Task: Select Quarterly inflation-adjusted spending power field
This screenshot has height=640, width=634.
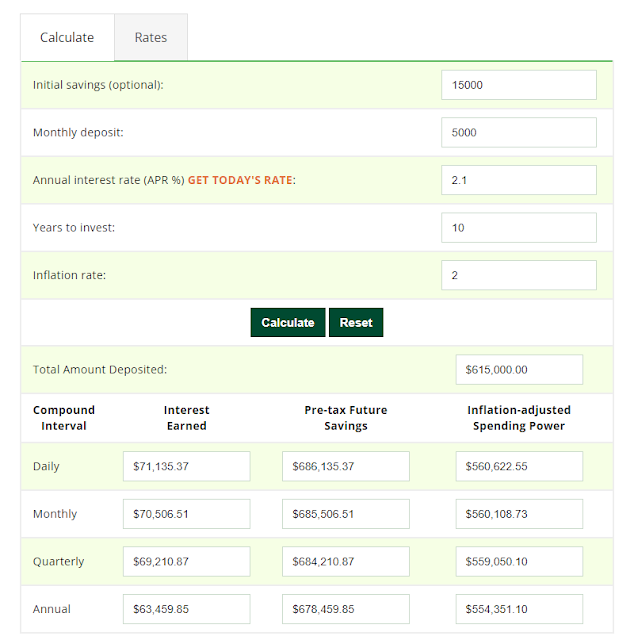Action: (518, 561)
